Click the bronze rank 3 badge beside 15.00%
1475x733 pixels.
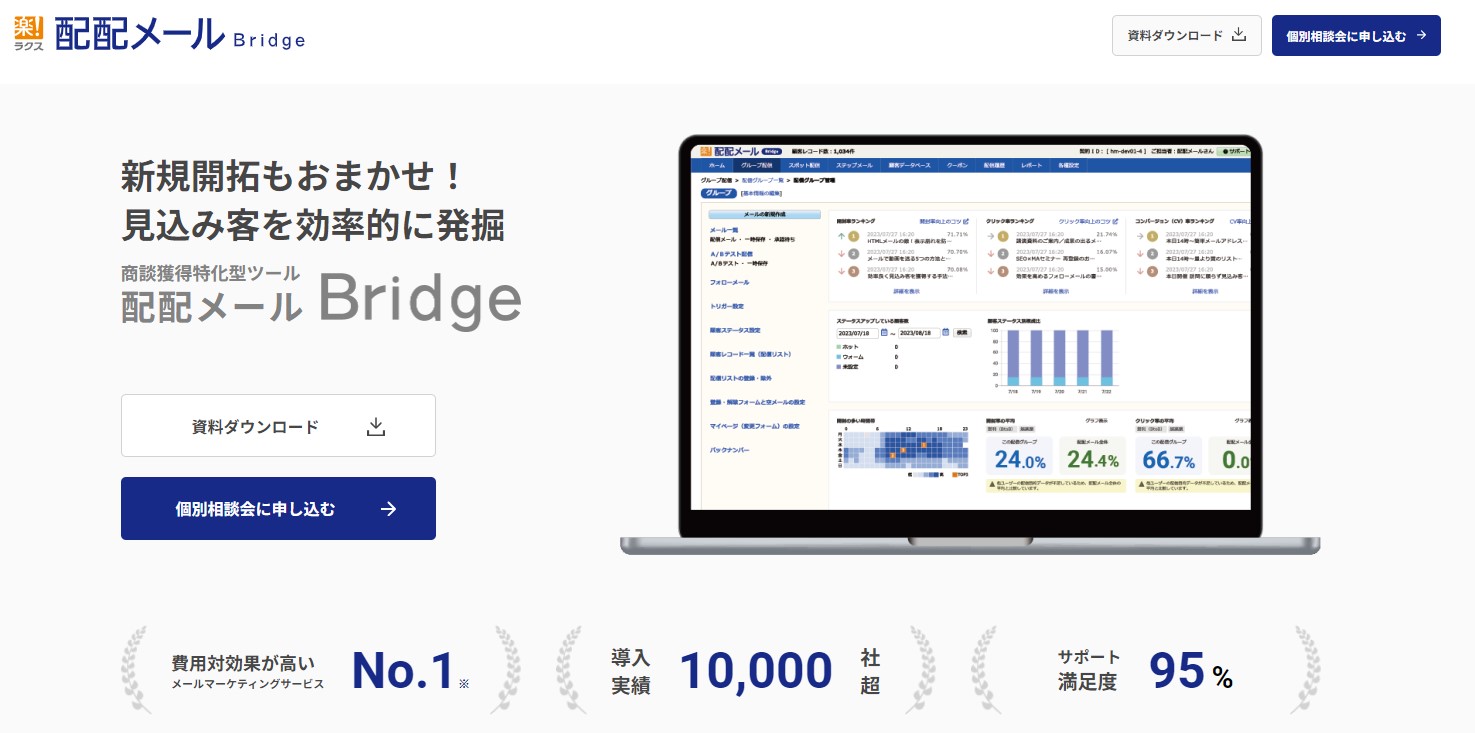point(1003,271)
